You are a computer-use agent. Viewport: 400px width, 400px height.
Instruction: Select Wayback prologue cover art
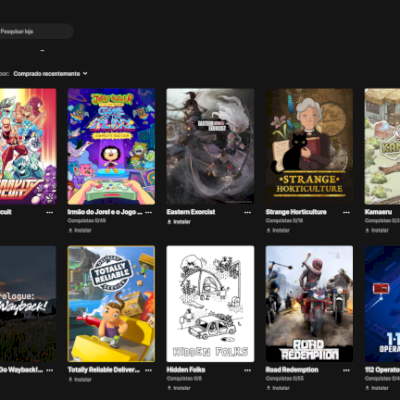point(28,304)
